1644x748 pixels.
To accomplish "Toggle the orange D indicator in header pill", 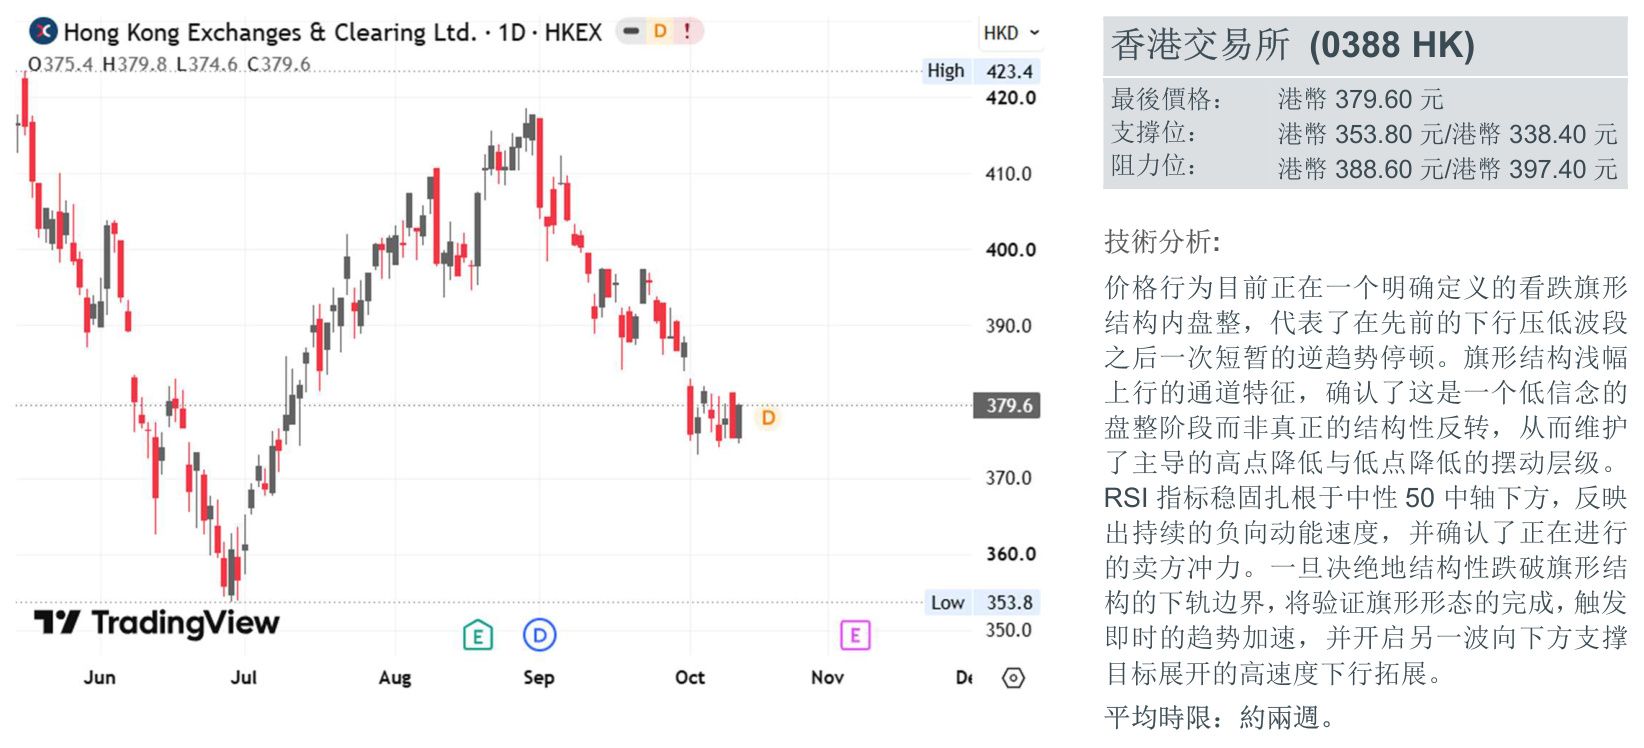I will point(660,32).
